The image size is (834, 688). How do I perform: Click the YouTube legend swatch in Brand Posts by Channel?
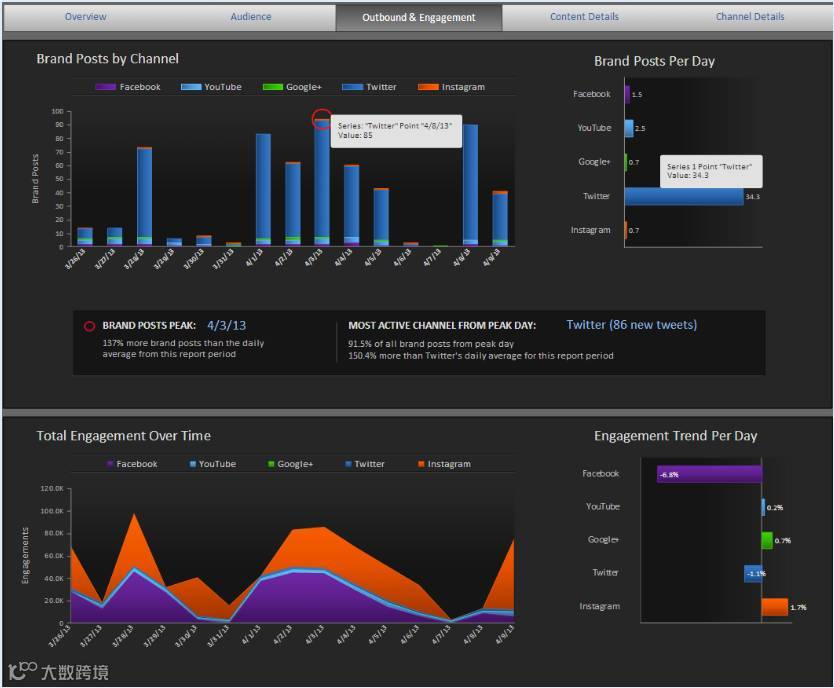click(x=191, y=87)
